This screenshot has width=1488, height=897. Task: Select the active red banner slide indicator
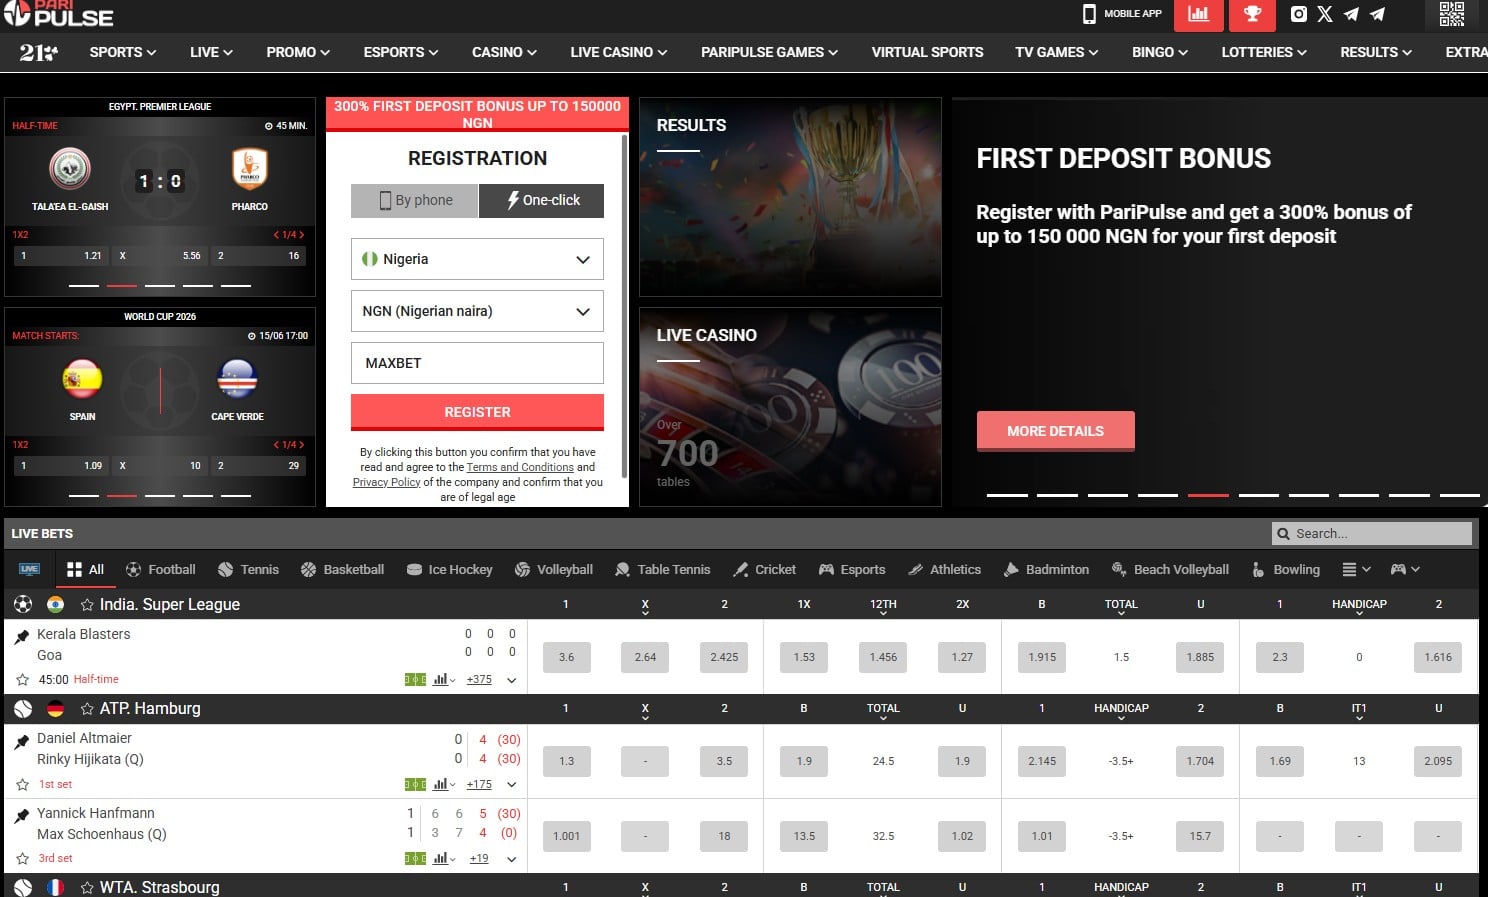[x=1208, y=494]
